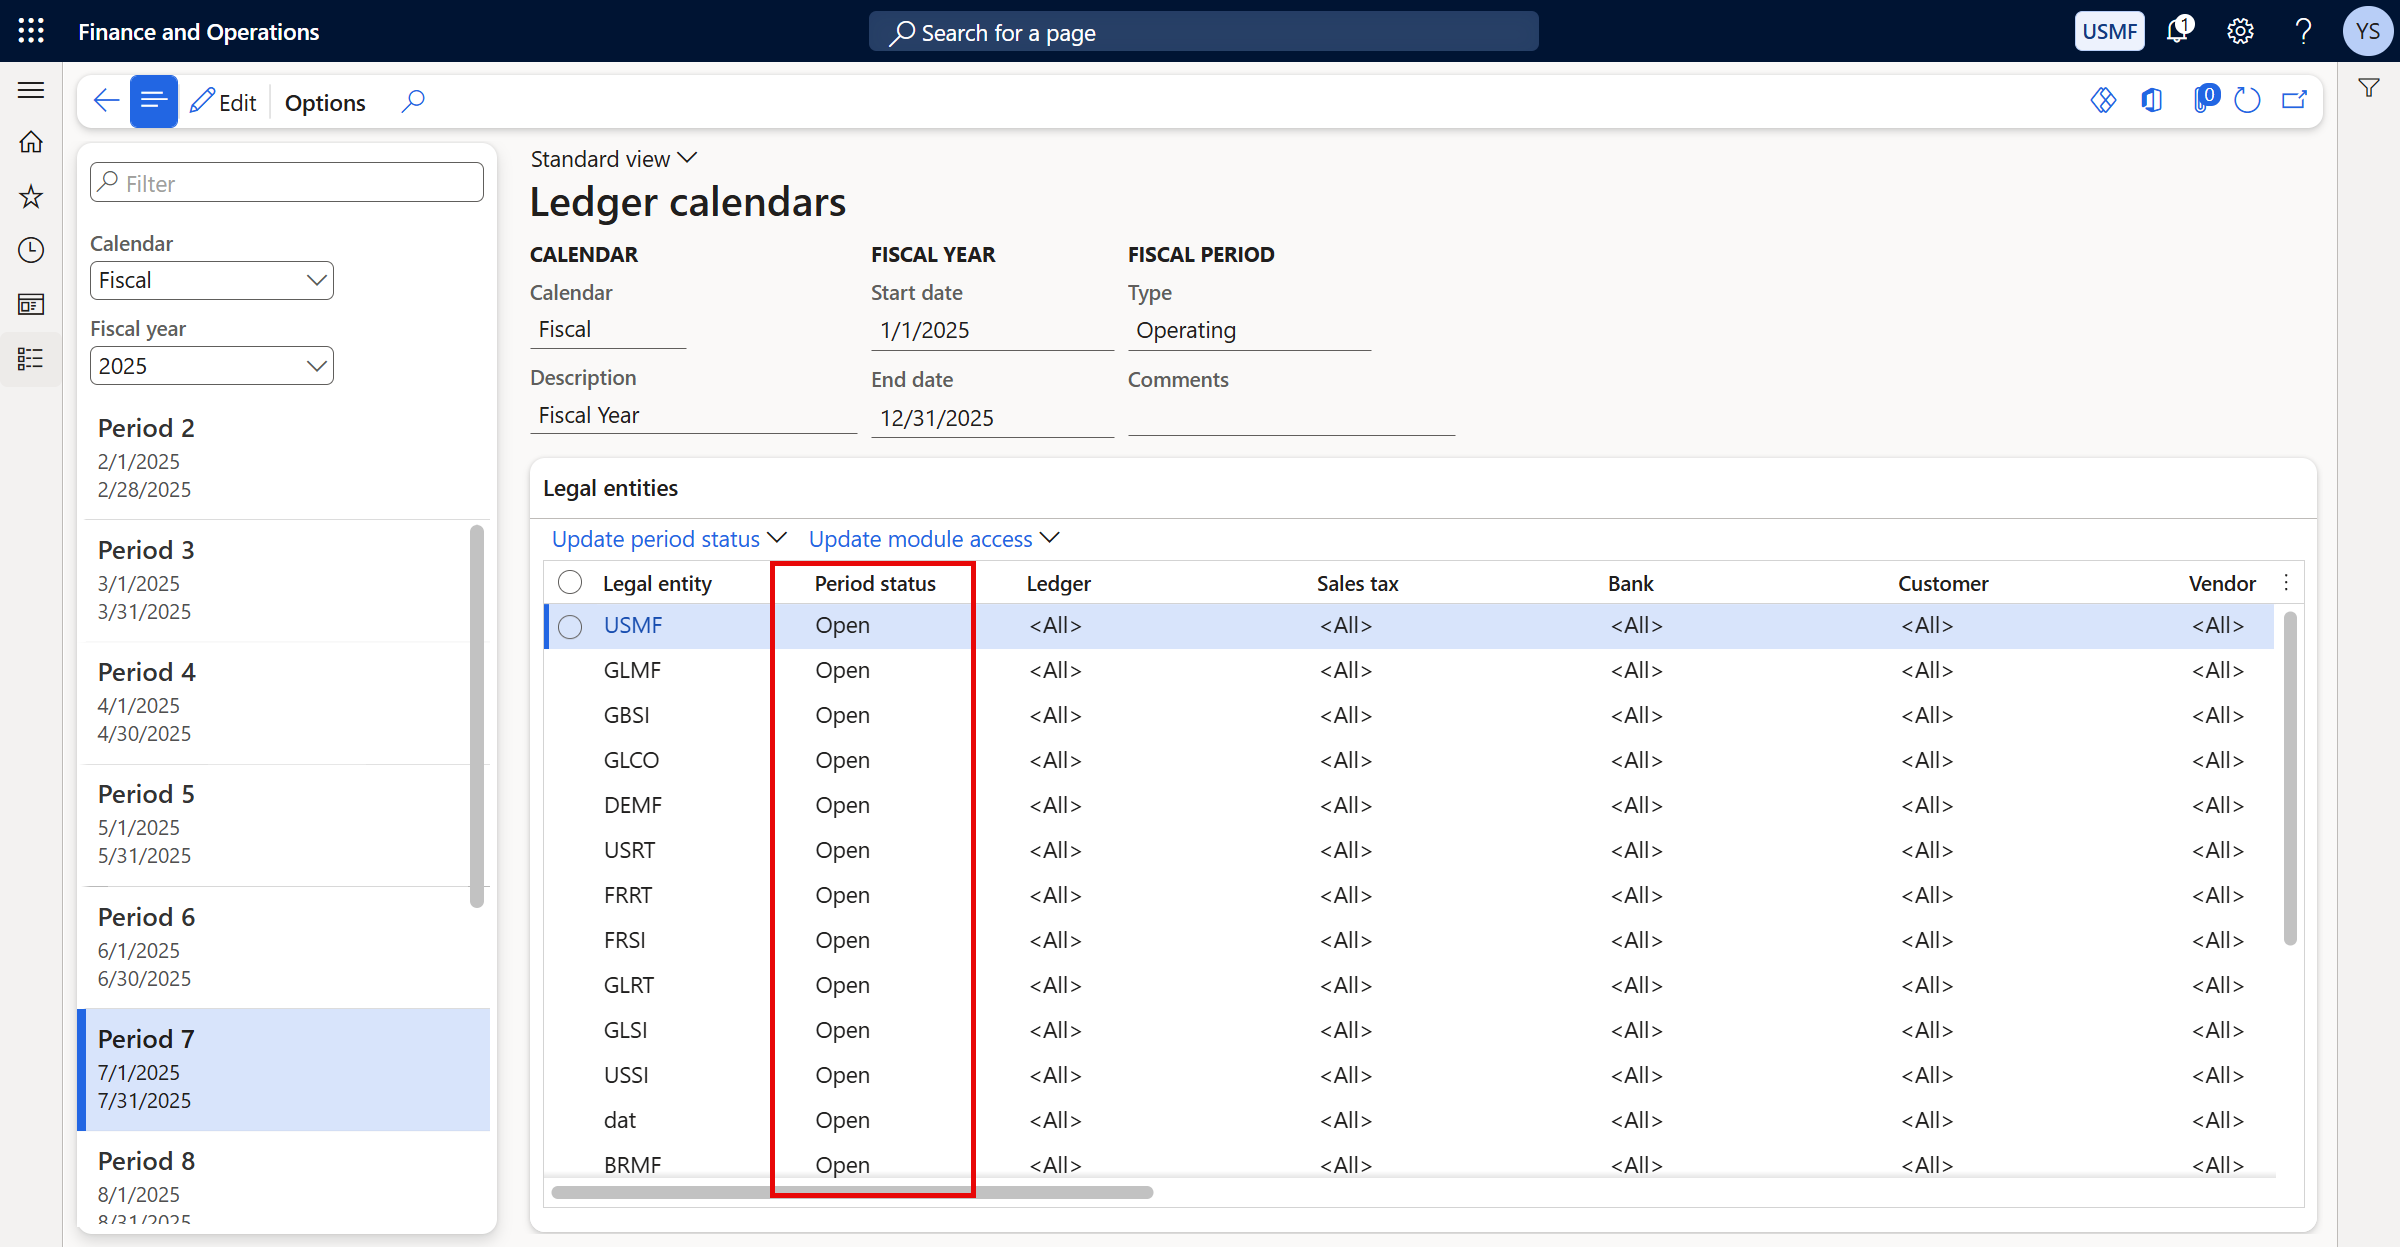Open Recent items using the clock icon
Image resolution: width=2400 pixels, height=1247 pixels.
tap(31, 251)
